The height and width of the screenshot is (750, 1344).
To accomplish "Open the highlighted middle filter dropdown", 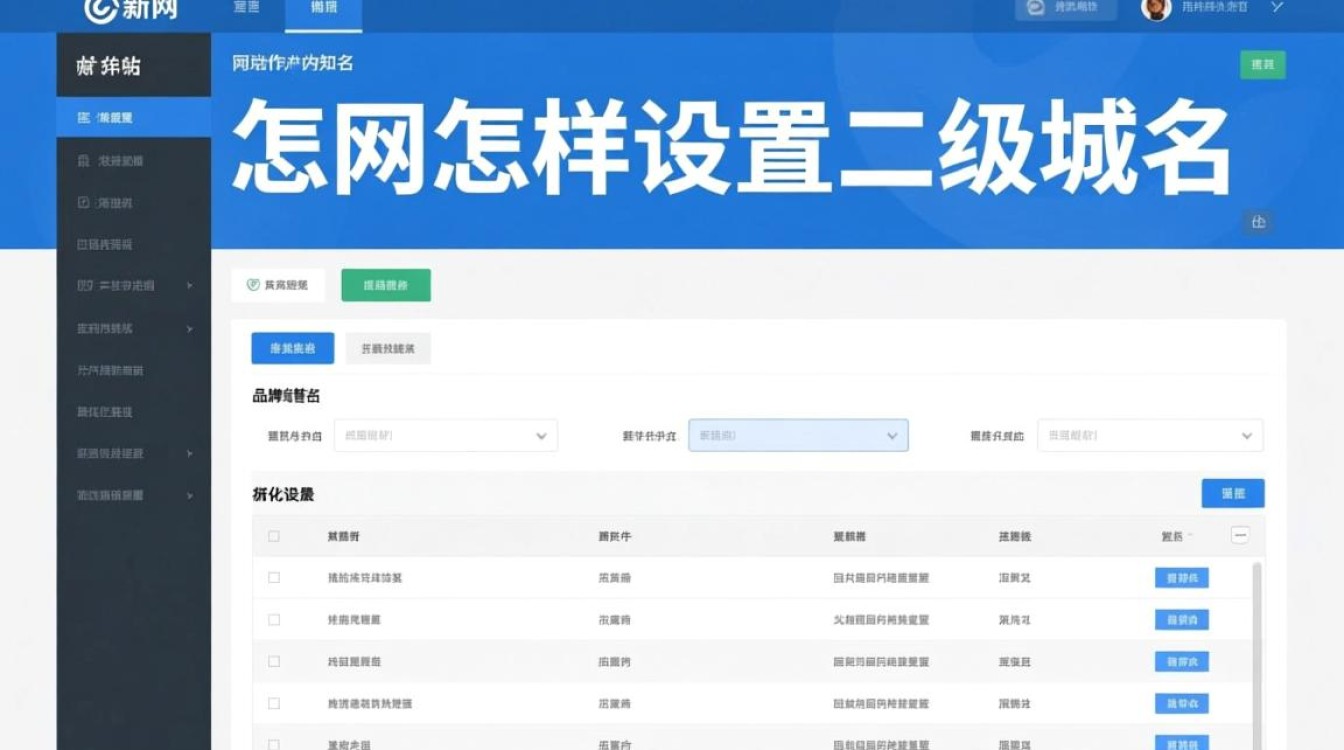I will [797, 435].
